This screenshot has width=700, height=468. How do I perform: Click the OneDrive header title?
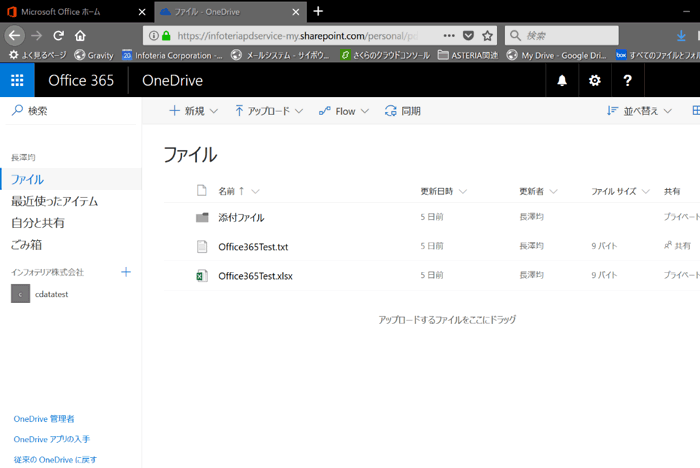[172, 80]
